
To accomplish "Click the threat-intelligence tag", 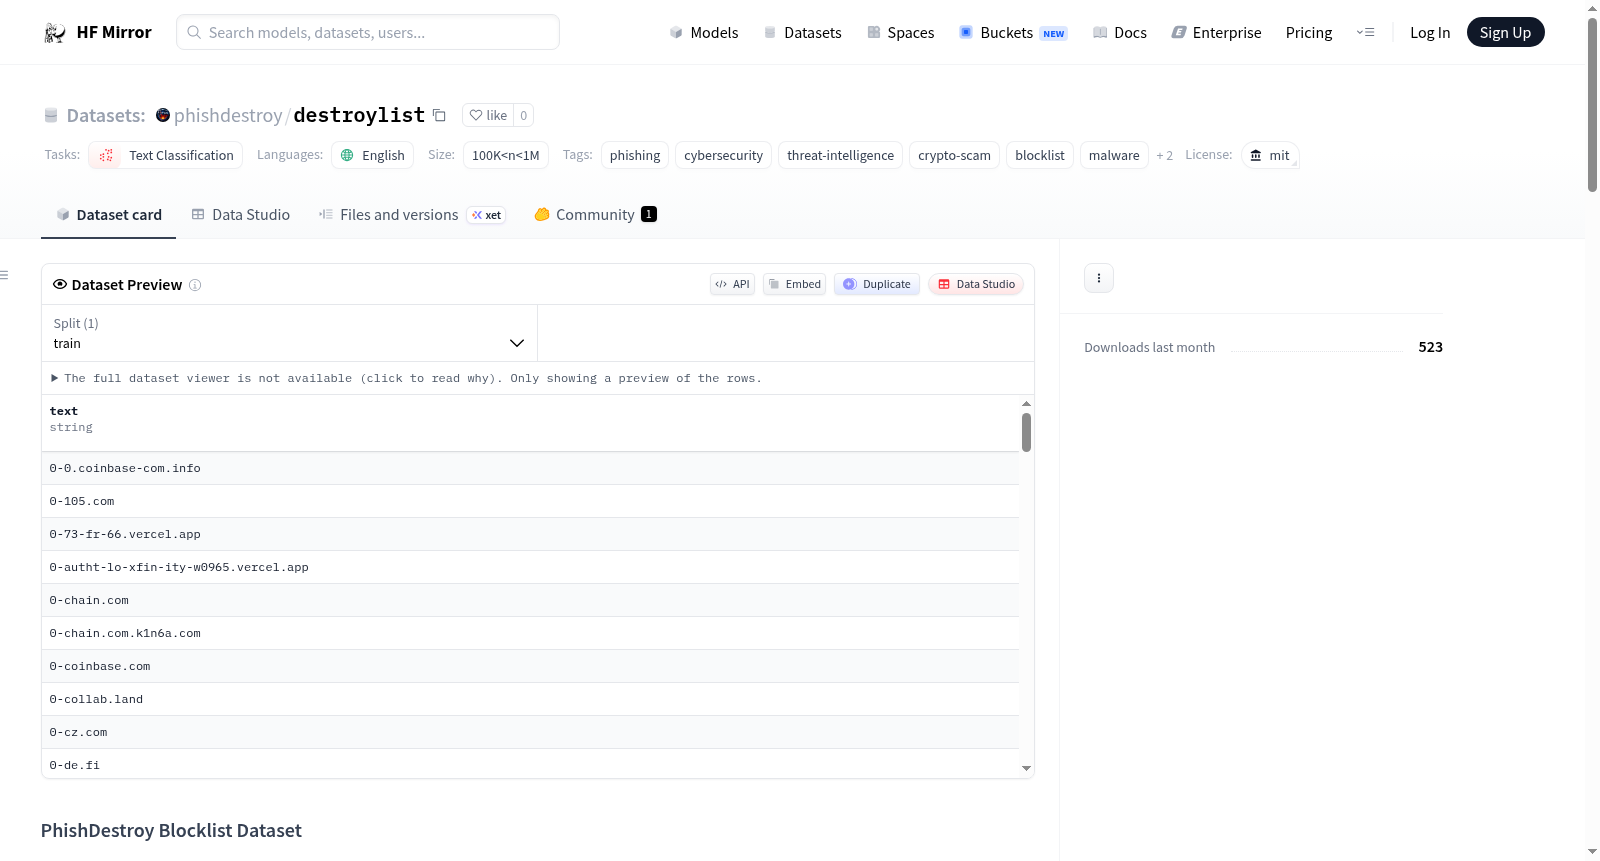I will click(x=840, y=155).
